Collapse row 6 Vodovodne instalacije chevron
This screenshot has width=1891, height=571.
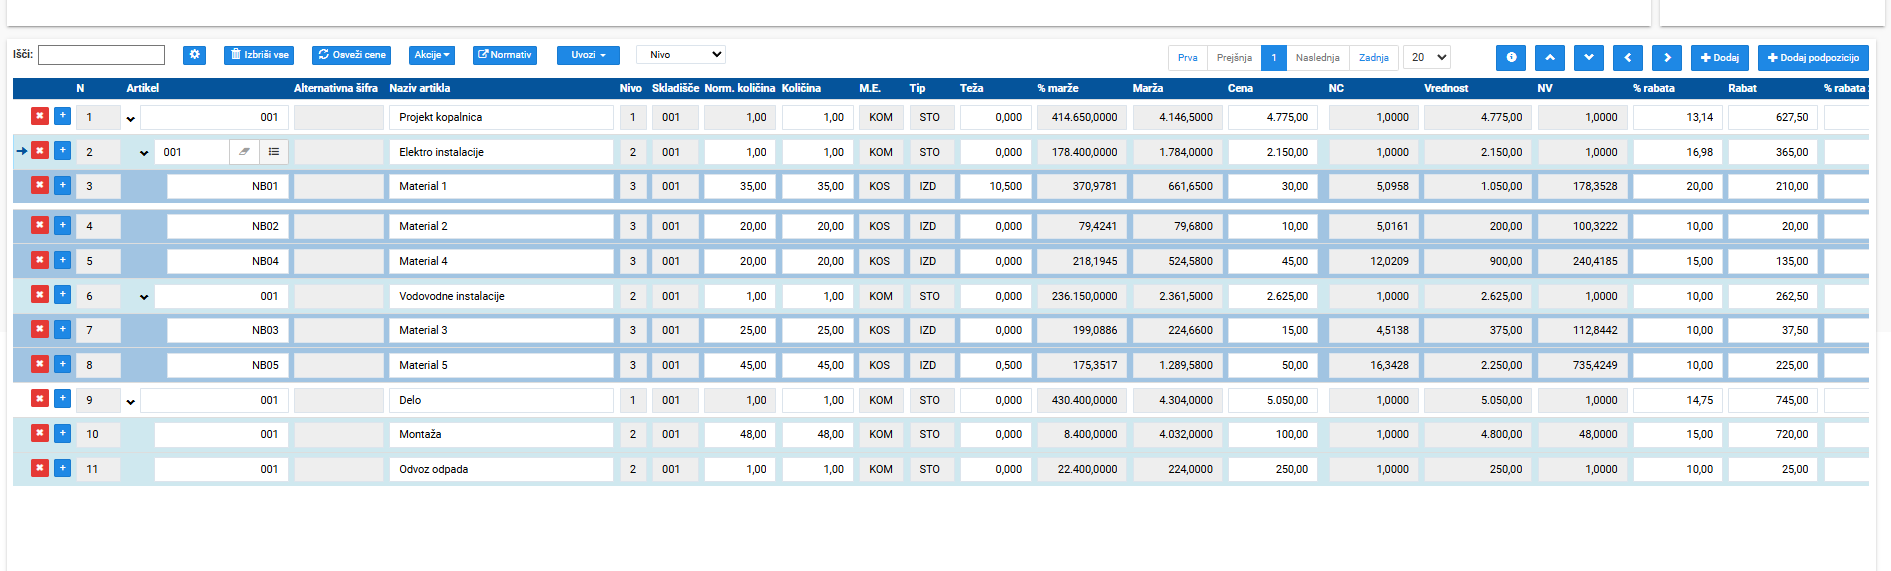click(144, 297)
